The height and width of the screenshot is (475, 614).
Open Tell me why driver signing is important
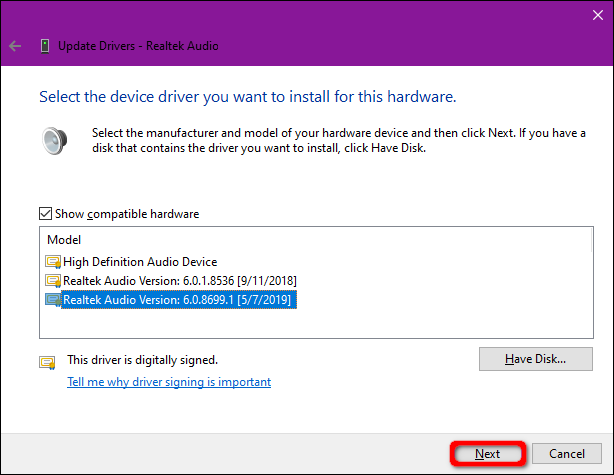click(x=169, y=382)
